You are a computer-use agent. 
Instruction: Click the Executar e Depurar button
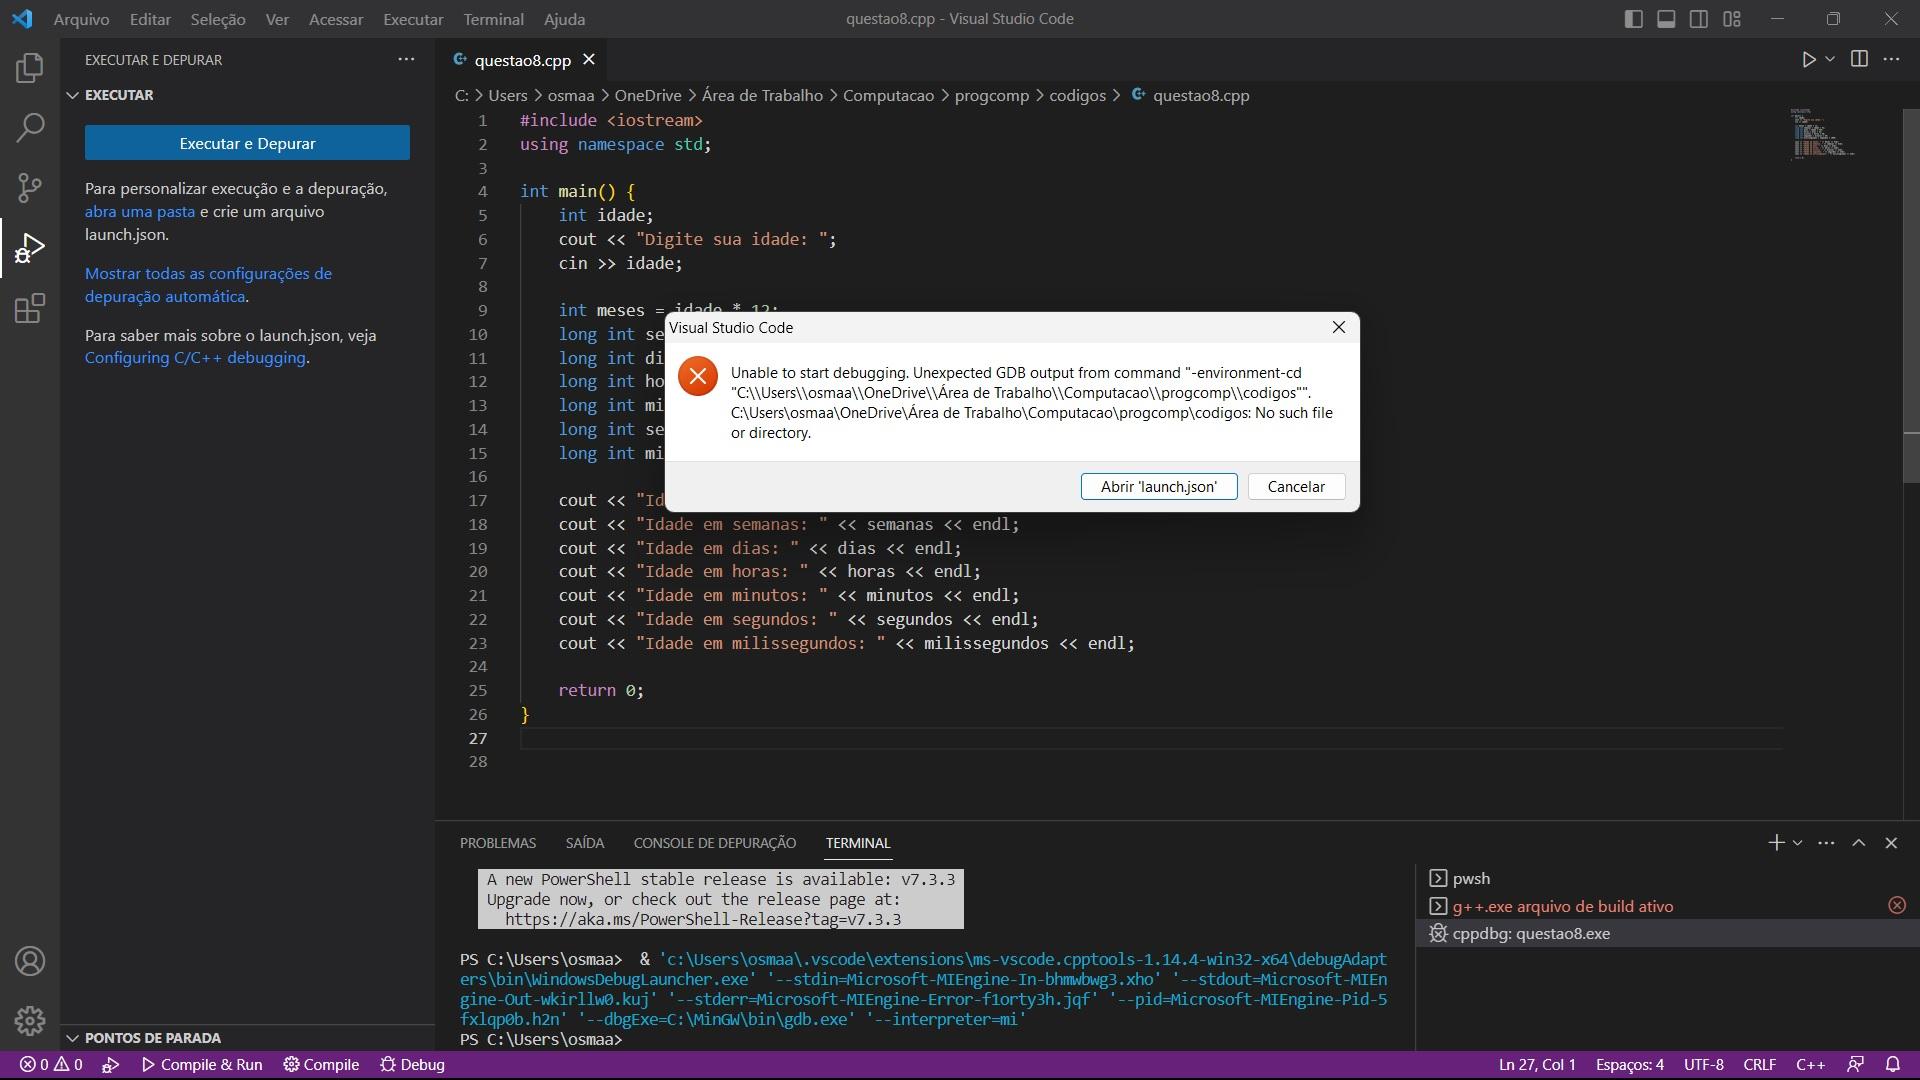point(247,142)
